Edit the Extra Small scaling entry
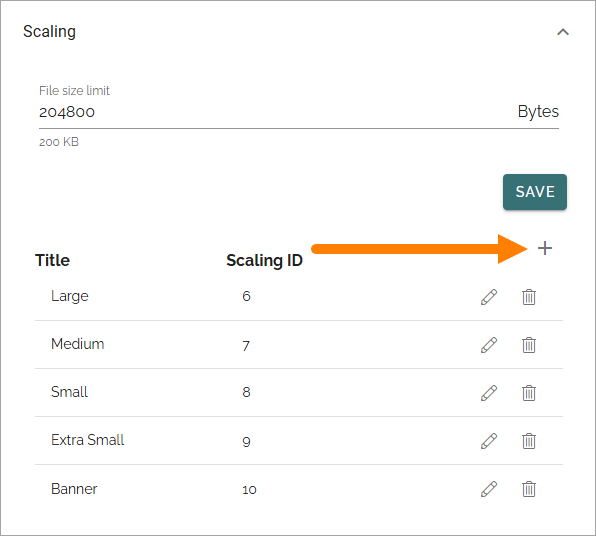This screenshot has height=536, width=596. 489,441
